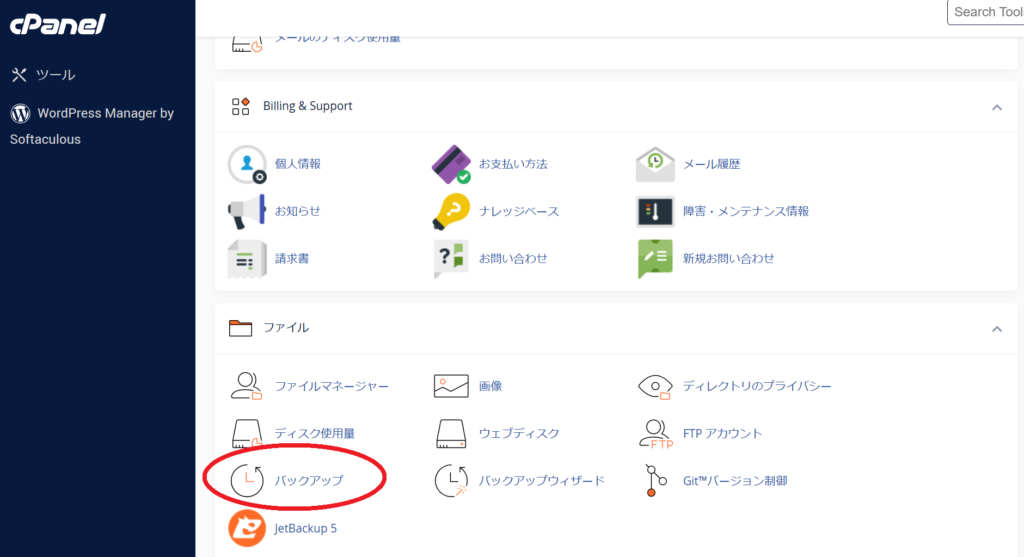Select the お支払い方法 credit card icon

coord(451,164)
